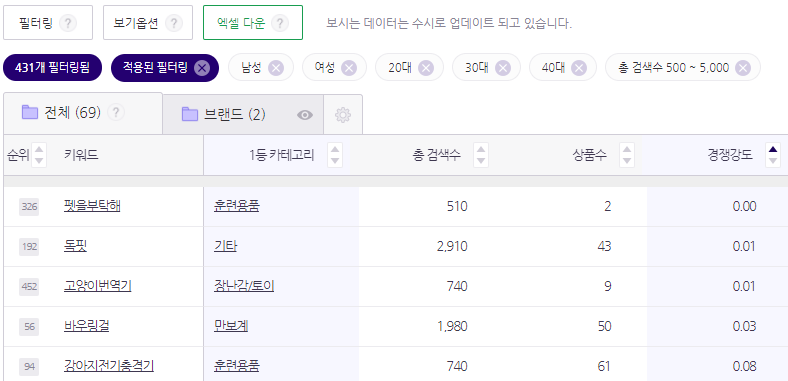The height and width of the screenshot is (381, 788).
Task: Click the 엑셀 다운 button
Action: [253, 23]
